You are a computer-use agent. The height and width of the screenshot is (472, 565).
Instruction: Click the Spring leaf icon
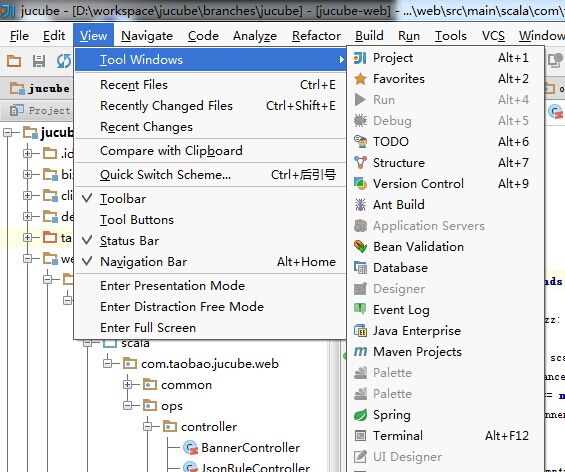[360, 415]
